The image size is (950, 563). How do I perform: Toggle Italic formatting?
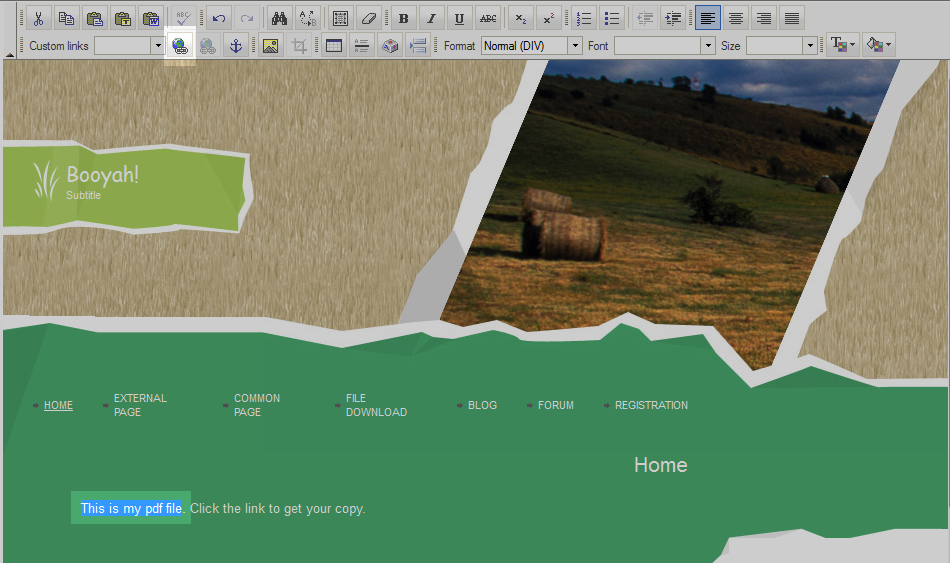point(431,18)
